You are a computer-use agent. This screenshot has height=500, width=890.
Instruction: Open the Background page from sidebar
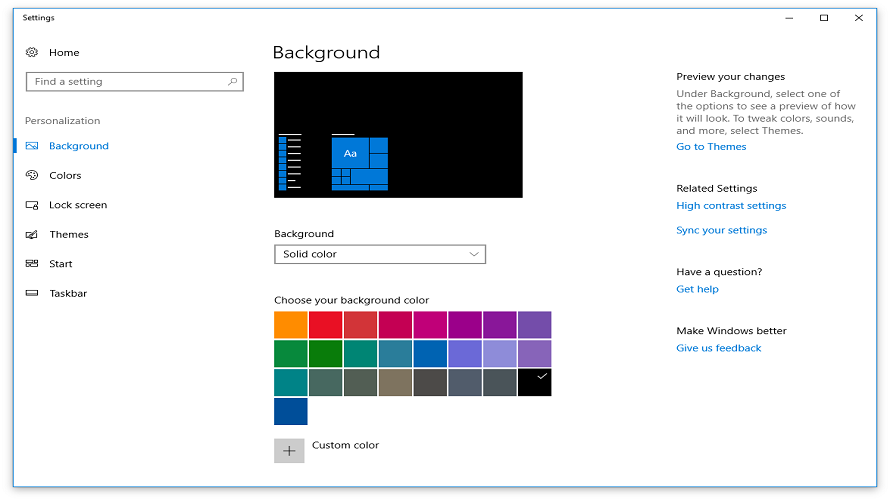point(78,146)
